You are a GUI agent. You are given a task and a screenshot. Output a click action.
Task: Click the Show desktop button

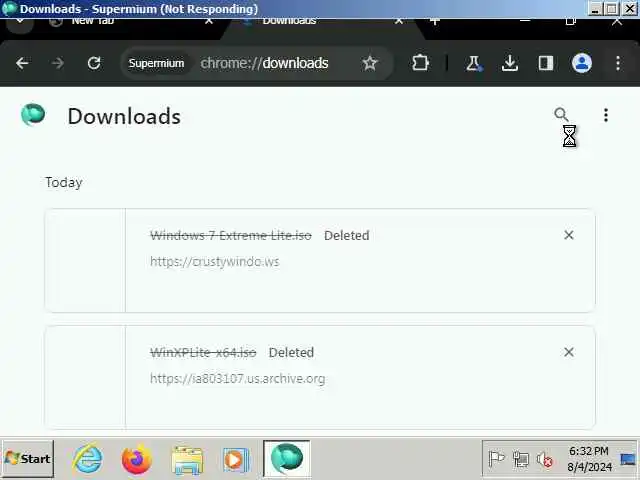pos(628,460)
